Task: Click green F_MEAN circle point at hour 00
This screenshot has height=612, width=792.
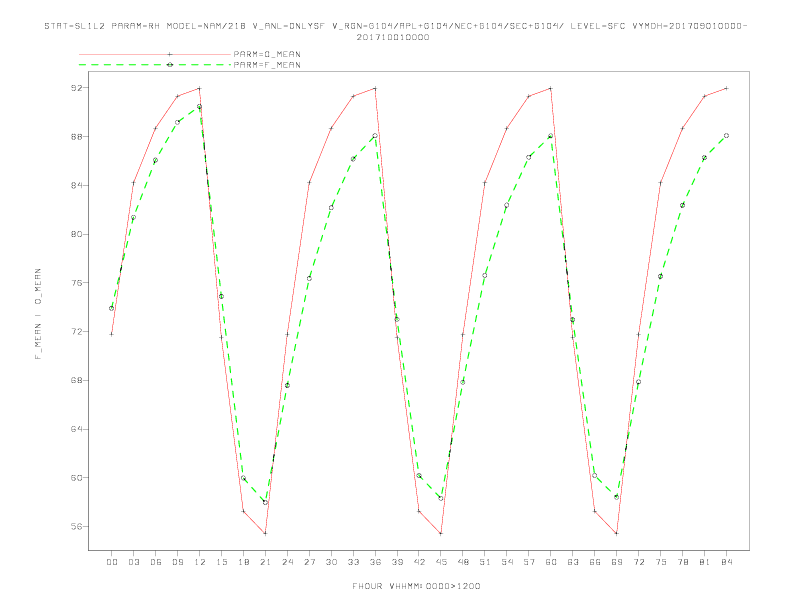Action: pos(112,308)
